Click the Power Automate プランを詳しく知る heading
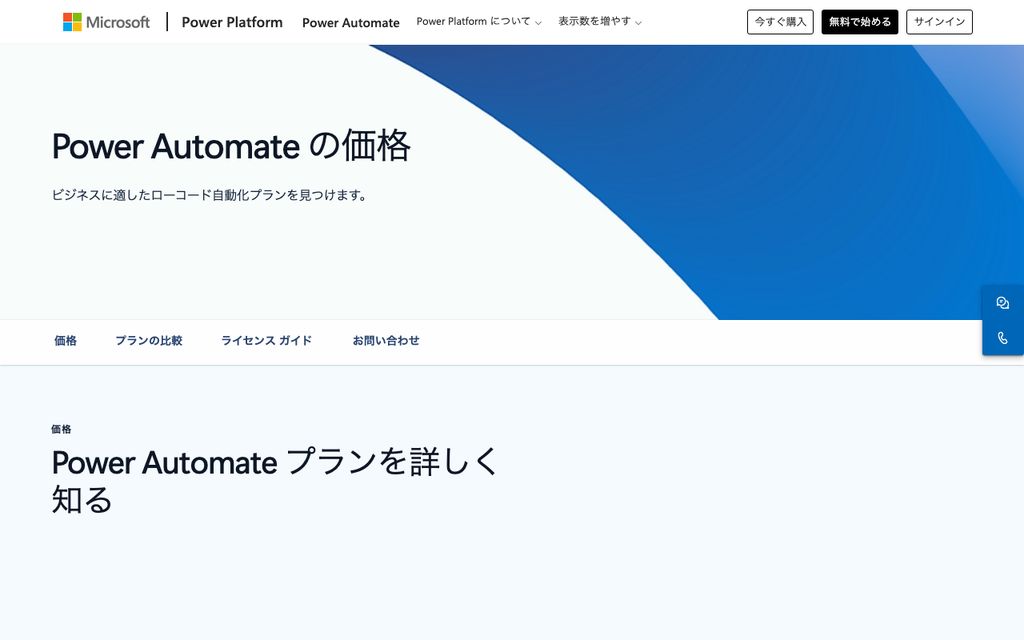1024x640 pixels. [x=276, y=481]
